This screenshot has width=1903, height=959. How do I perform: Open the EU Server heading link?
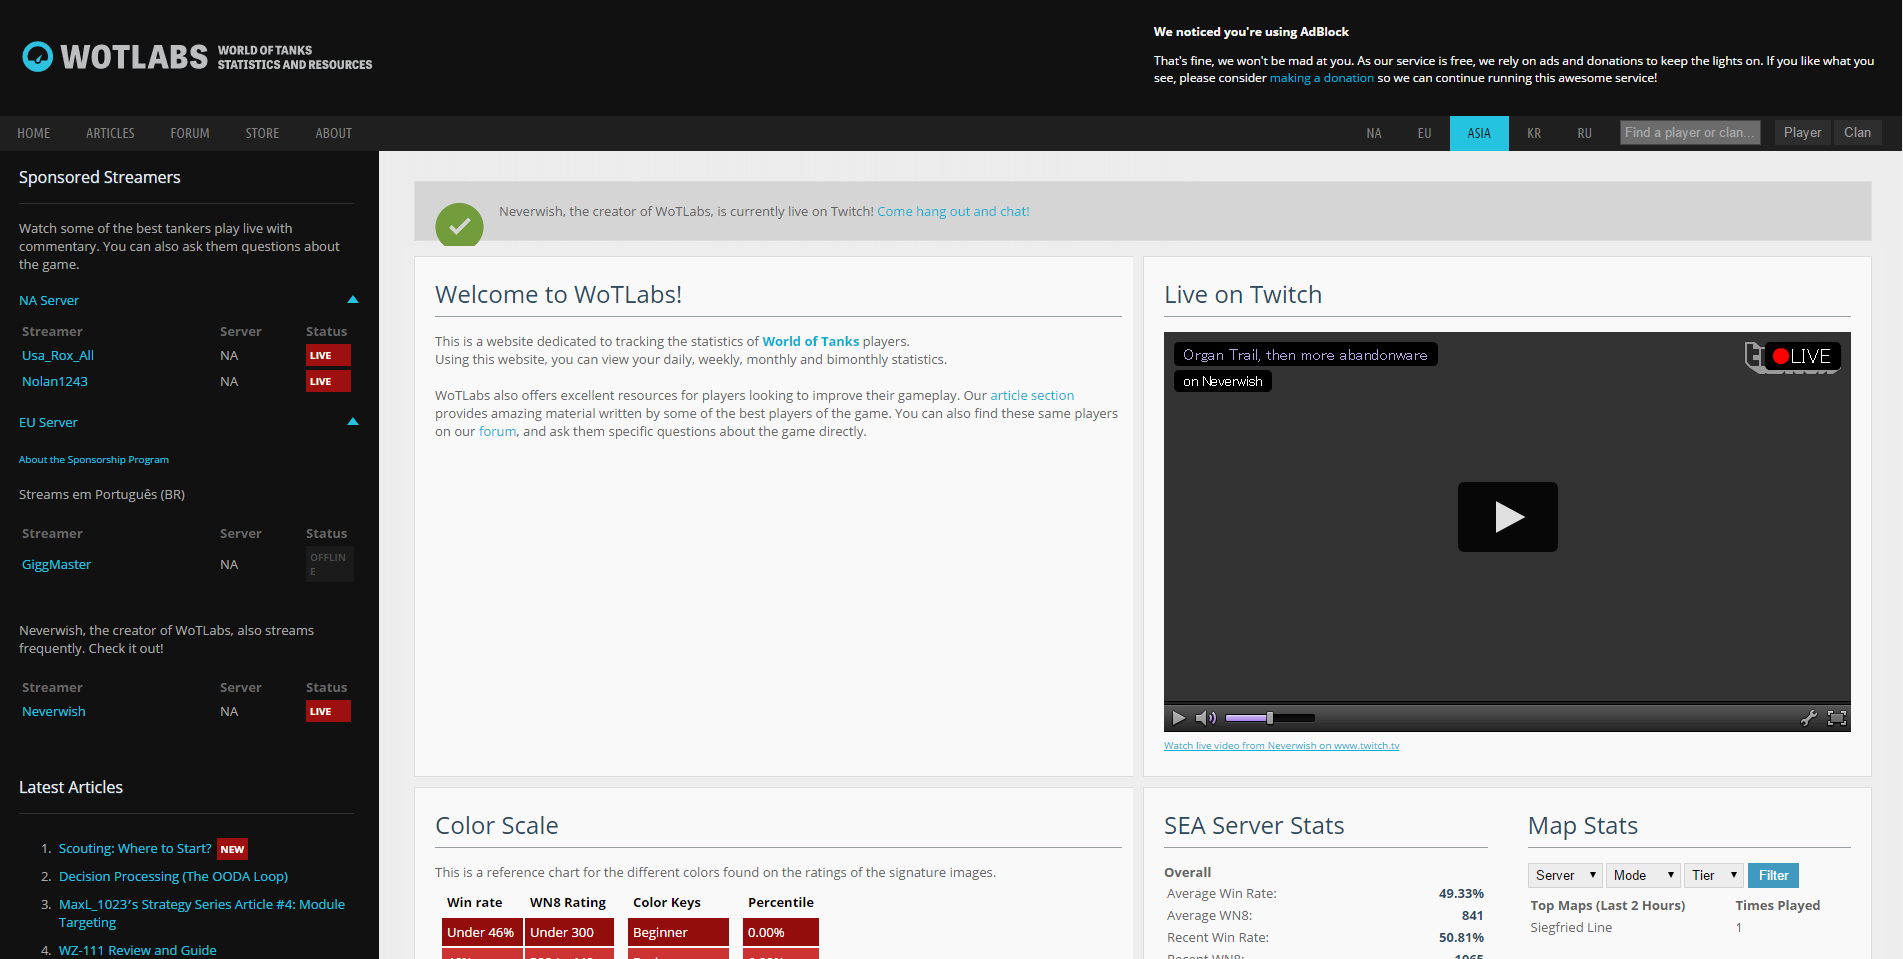pos(48,422)
